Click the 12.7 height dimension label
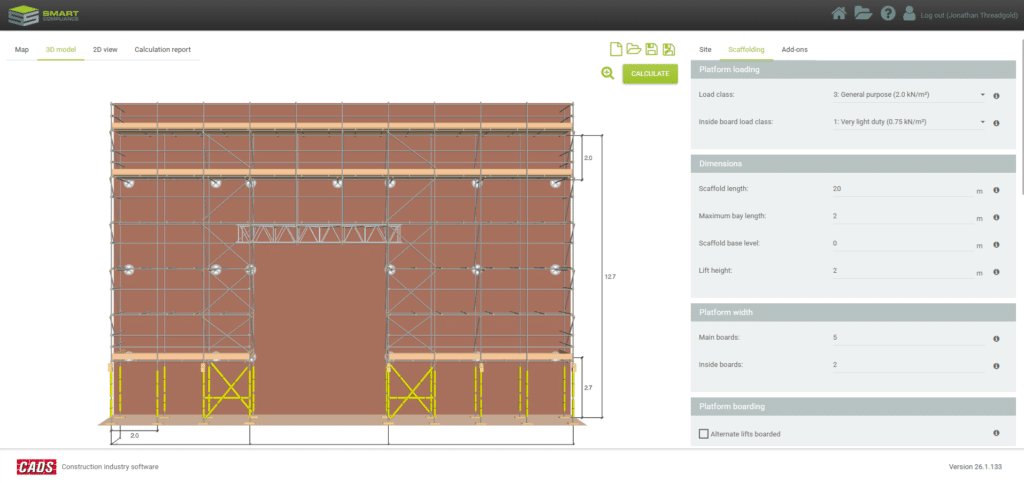 (610, 277)
